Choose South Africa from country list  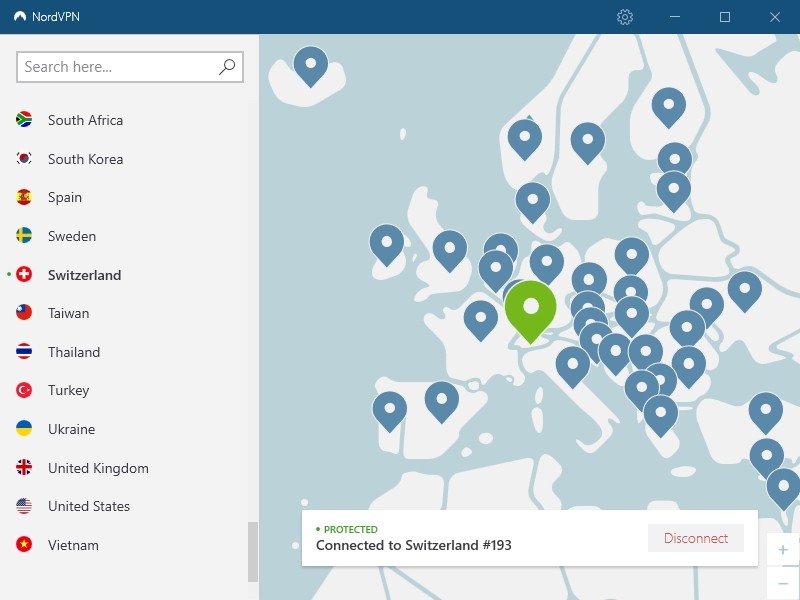point(85,120)
